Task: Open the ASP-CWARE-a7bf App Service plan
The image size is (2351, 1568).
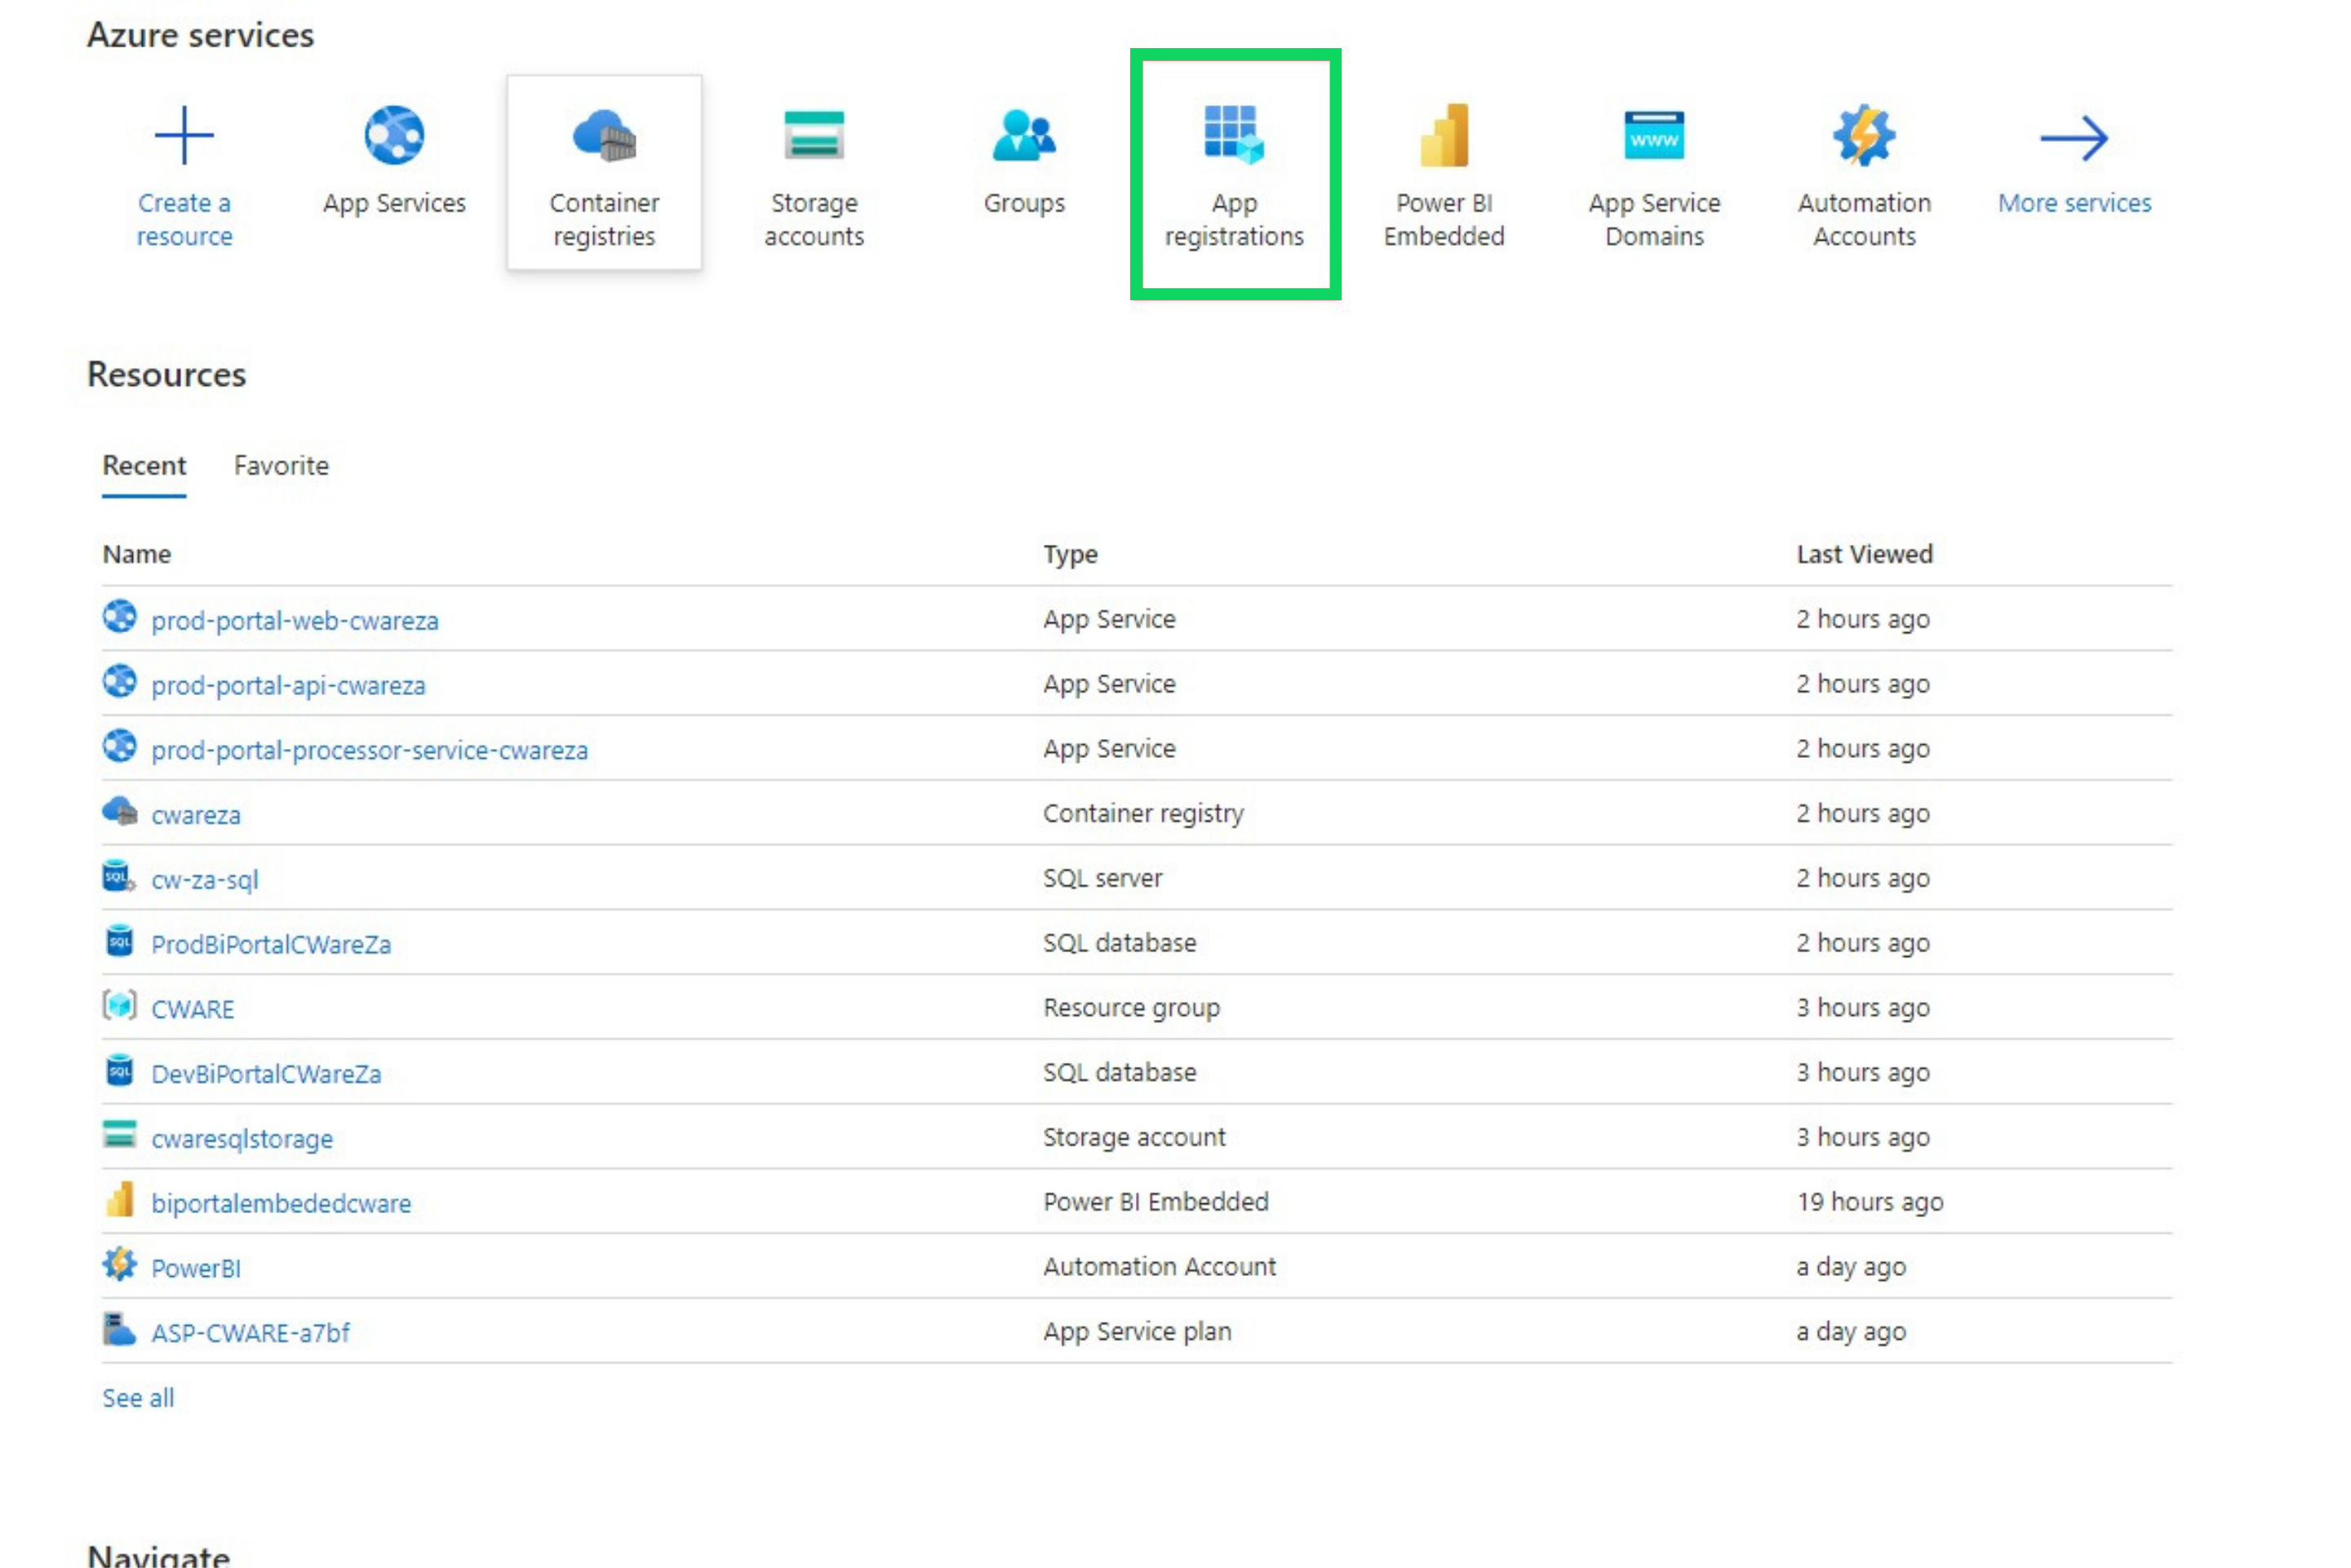Action: click(x=250, y=1333)
